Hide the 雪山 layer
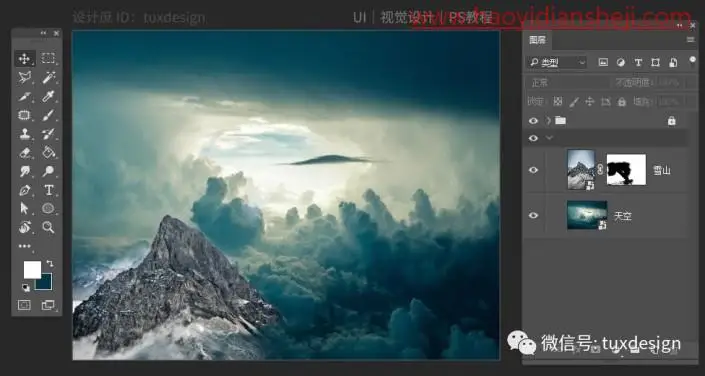Image resolution: width=705 pixels, height=376 pixels. point(533,170)
